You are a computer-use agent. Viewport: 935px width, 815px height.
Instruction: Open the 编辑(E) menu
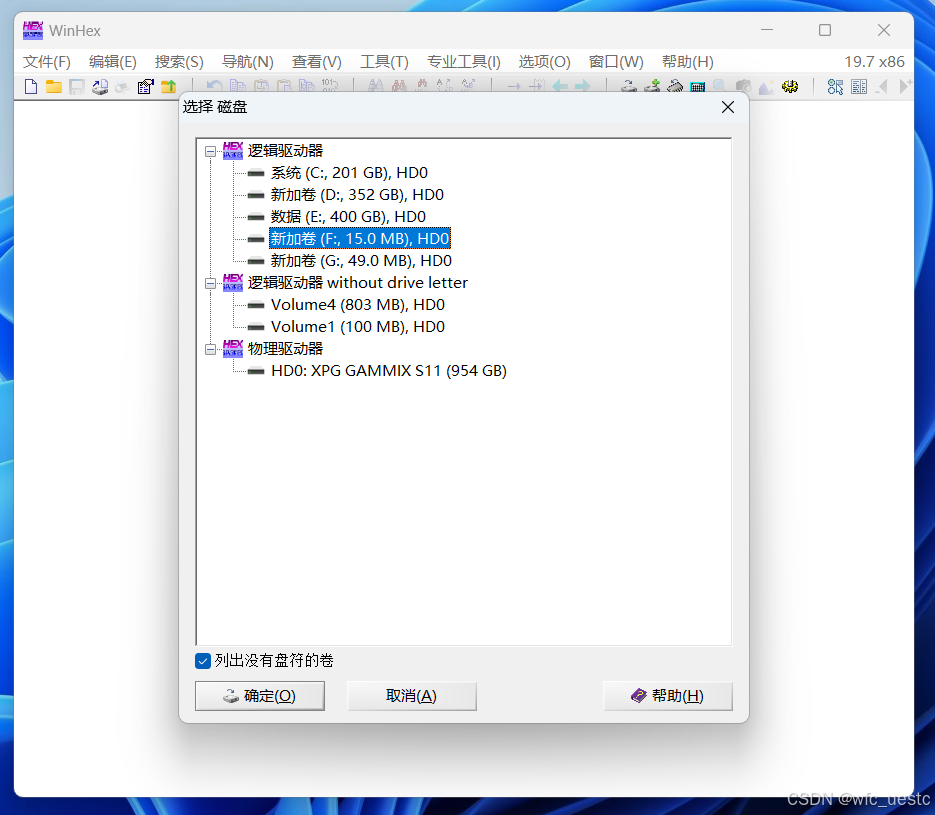click(x=112, y=61)
